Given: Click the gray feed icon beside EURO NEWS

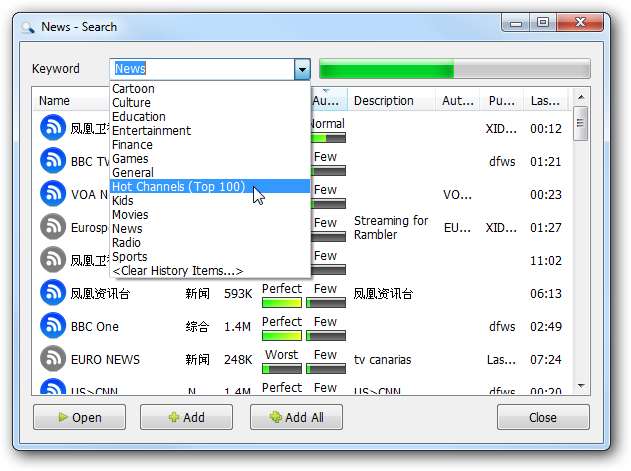Looking at the screenshot, I should [53, 359].
